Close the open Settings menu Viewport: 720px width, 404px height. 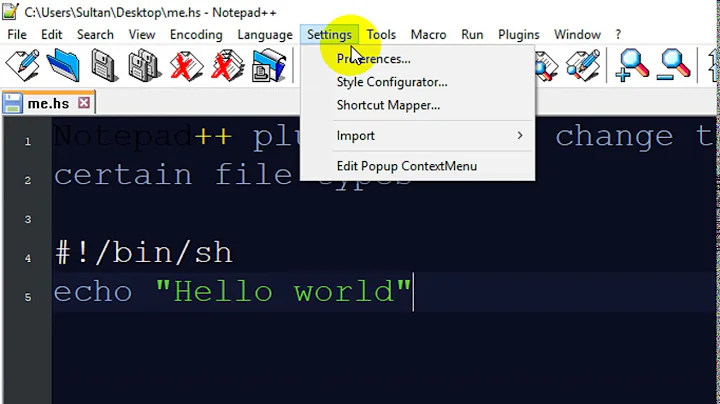(329, 34)
